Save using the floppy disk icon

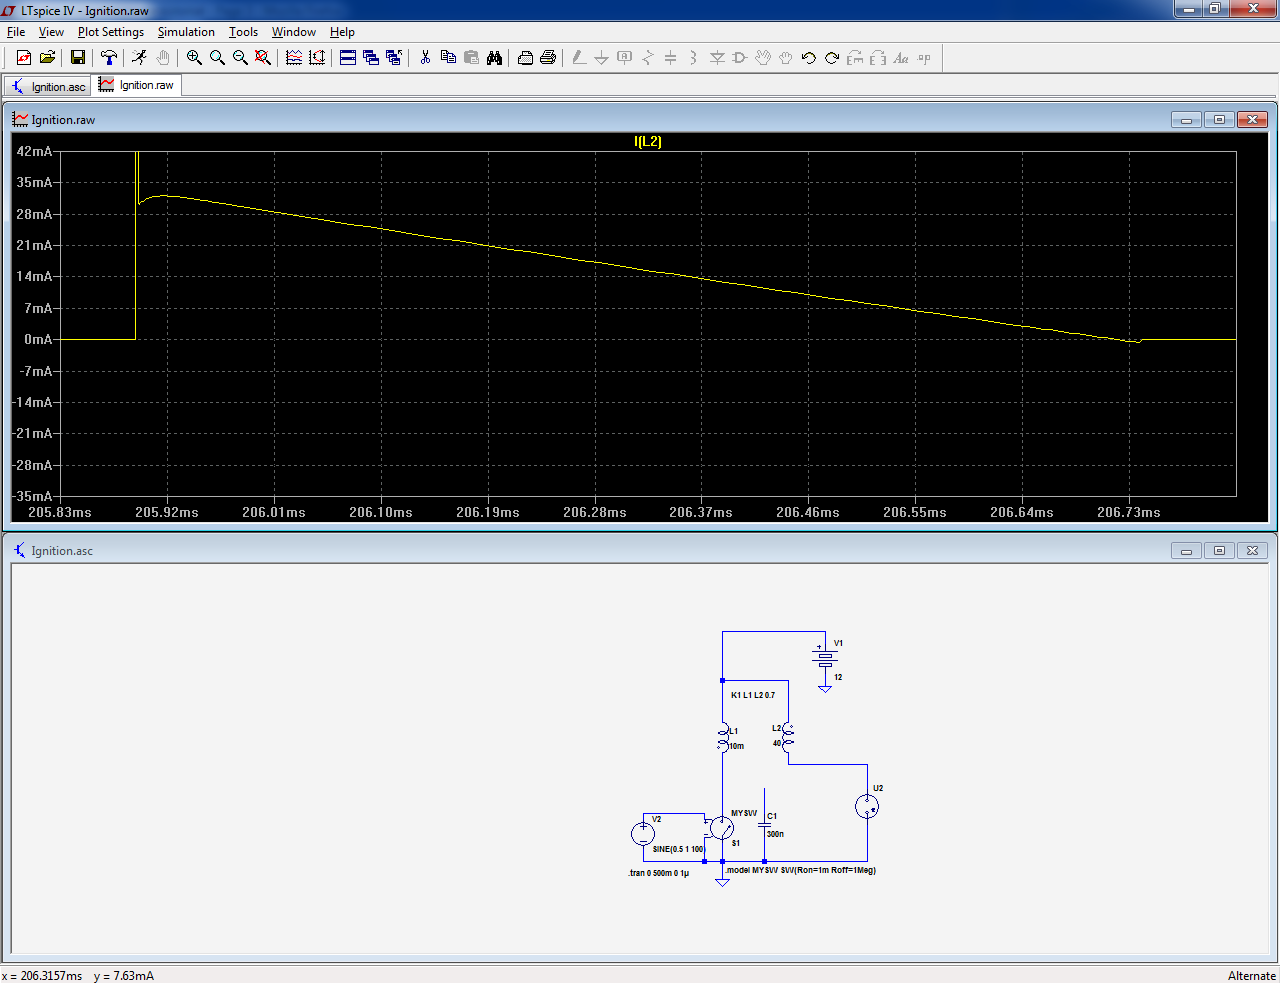[x=77, y=58]
